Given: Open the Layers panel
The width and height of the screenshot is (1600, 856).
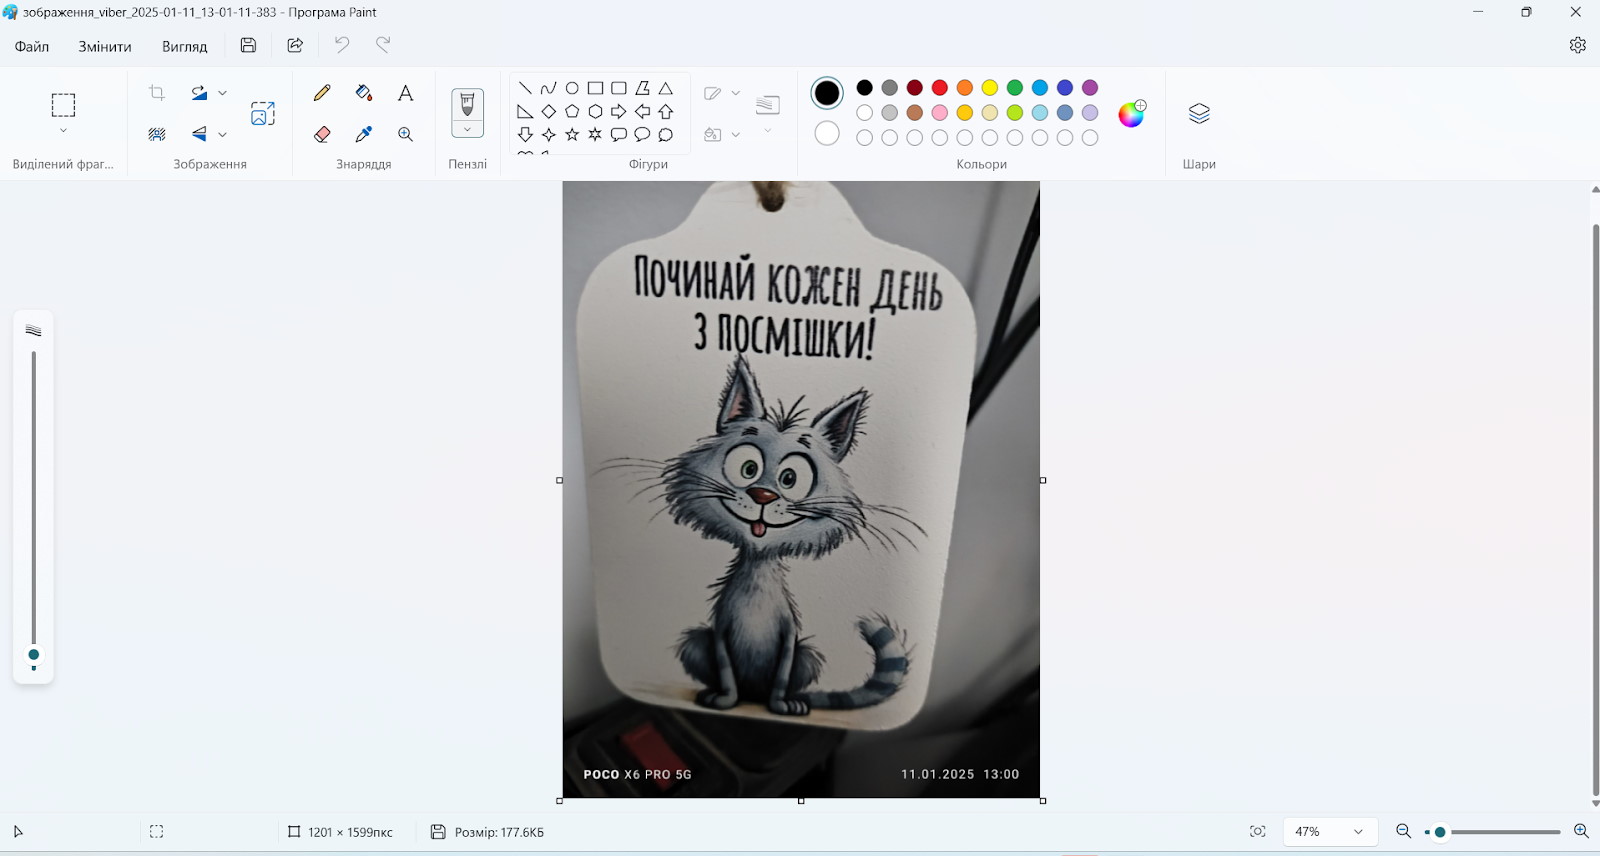Looking at the screenshot, I should click(1199, 113).
